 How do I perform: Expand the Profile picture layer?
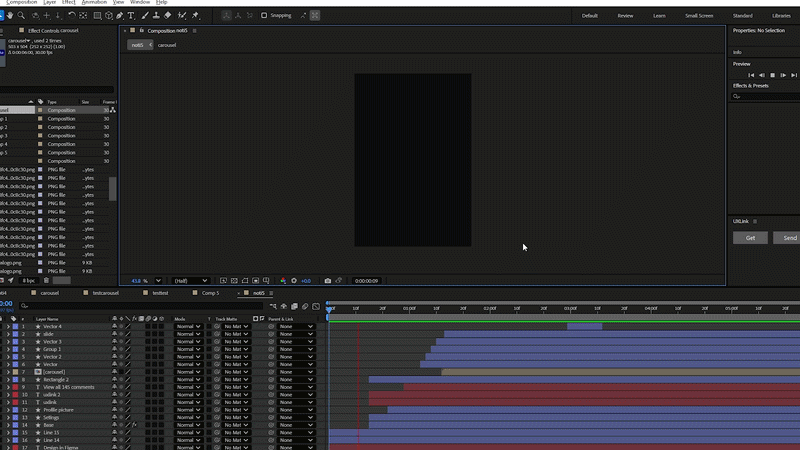pyautogui.click(x=8, y=410)
